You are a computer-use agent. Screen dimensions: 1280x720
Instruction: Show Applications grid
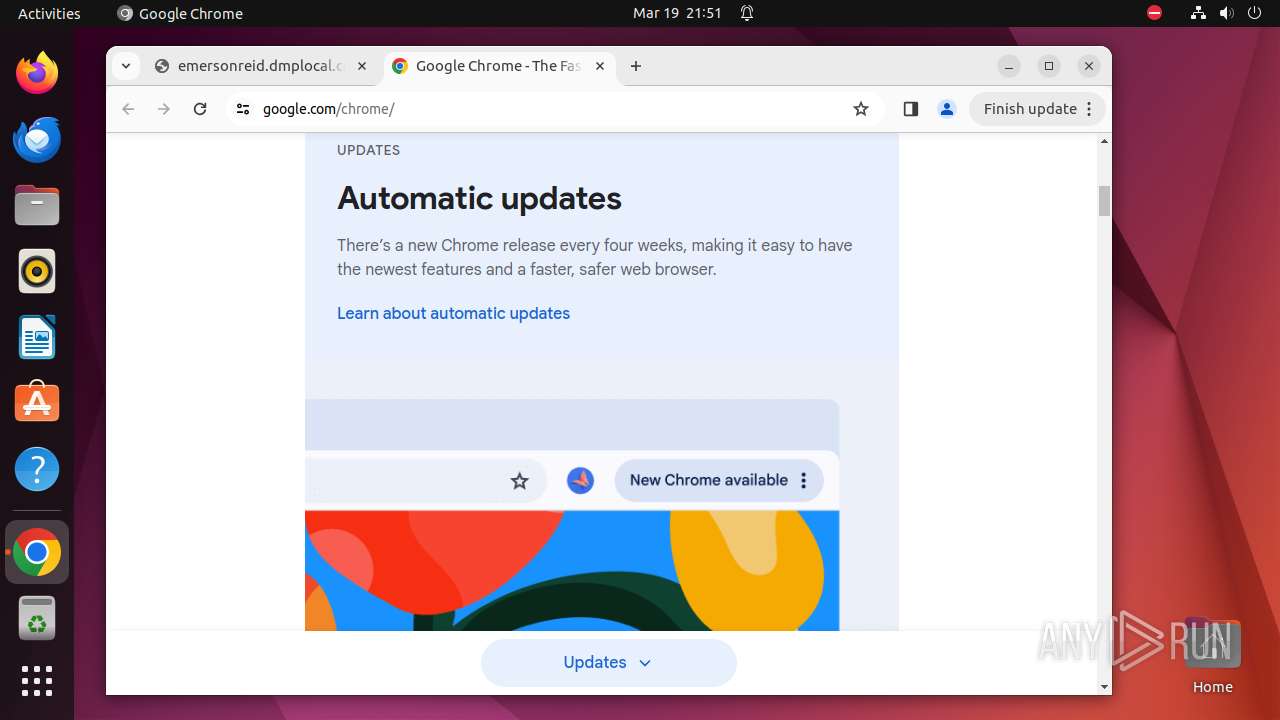click(x=37, y=681)
